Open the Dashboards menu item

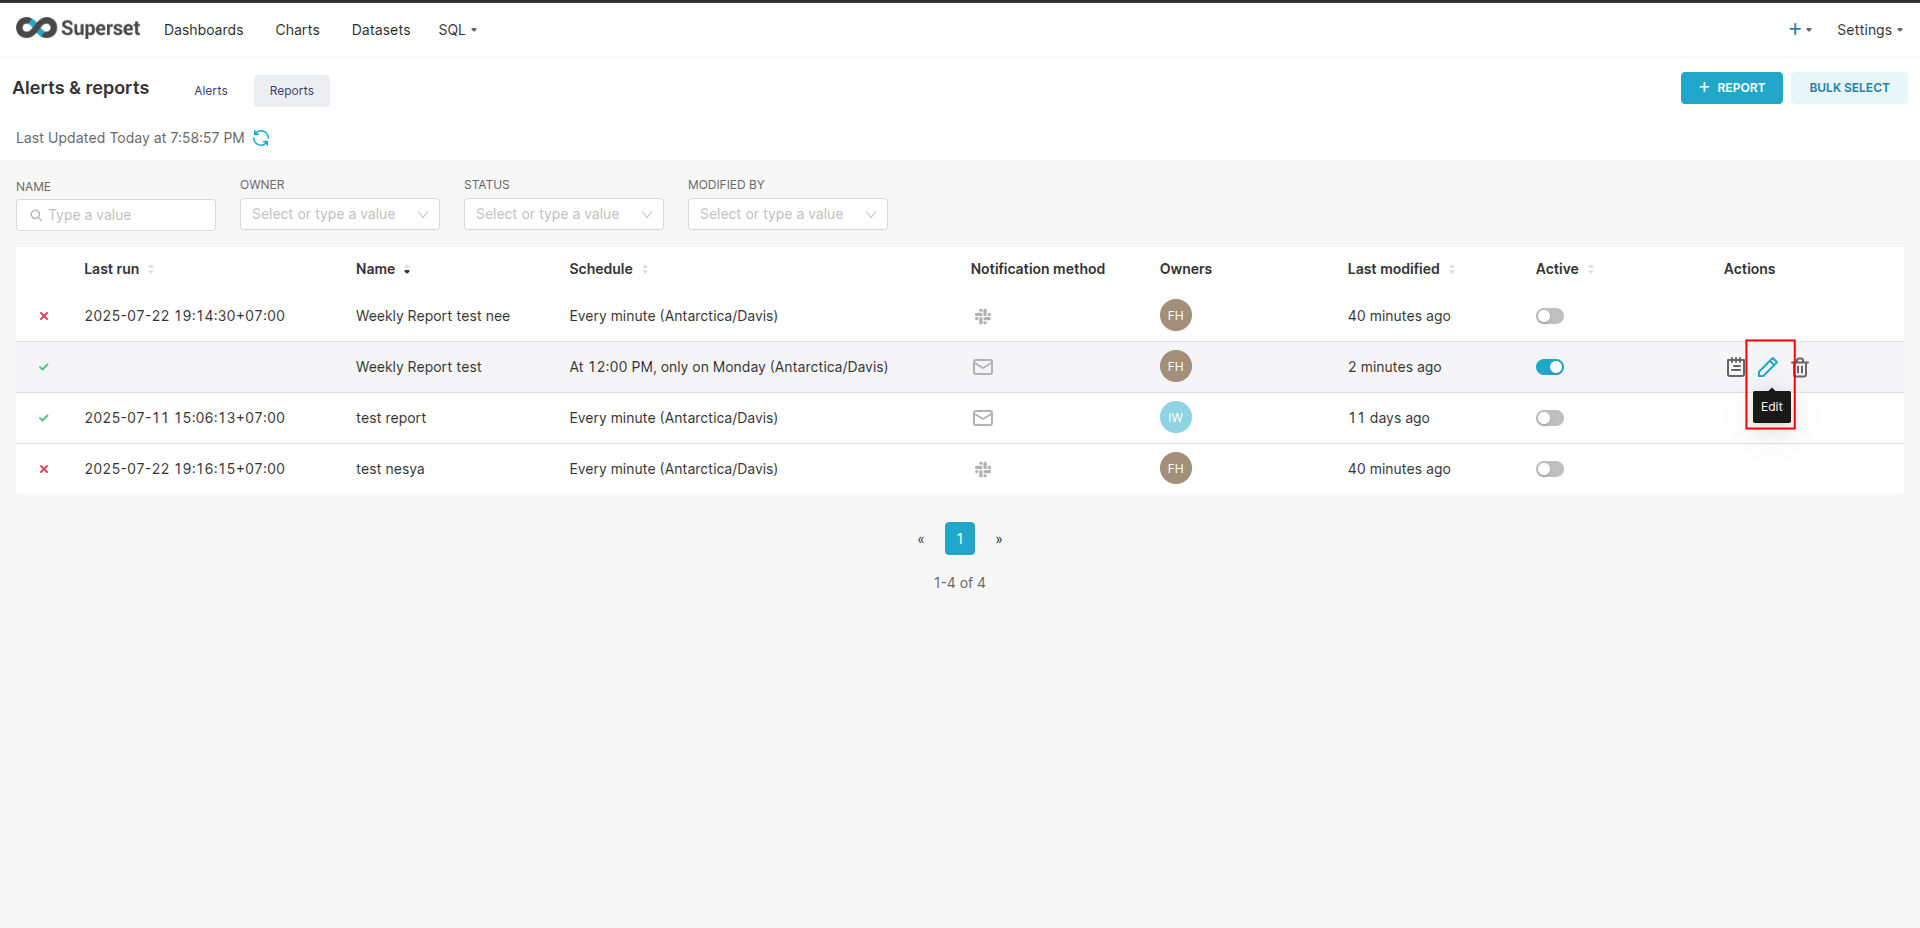203,30
